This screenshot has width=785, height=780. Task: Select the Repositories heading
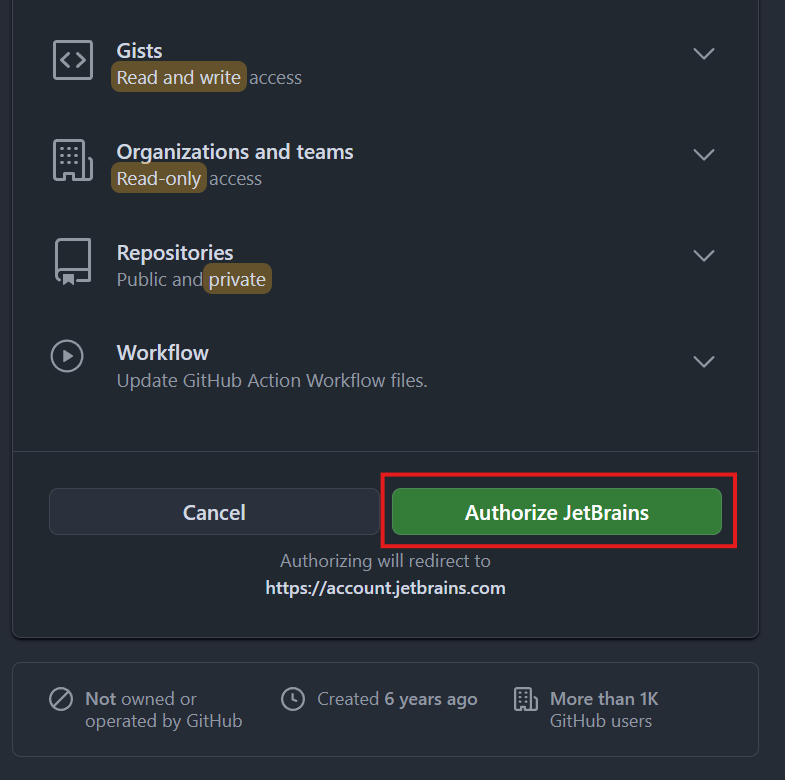pyautogui.click(x=175, y=253)
